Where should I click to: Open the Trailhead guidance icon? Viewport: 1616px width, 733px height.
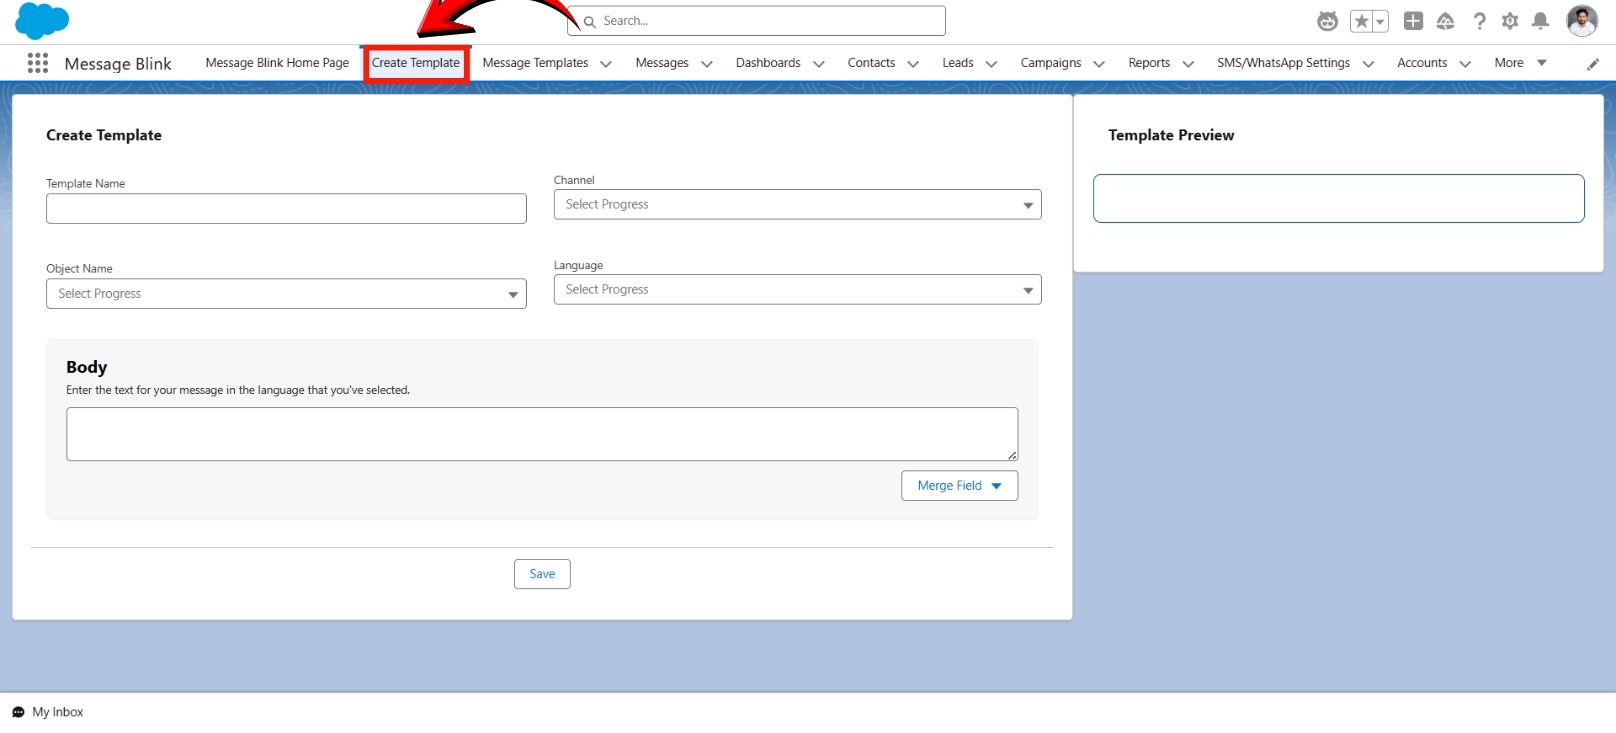(1327, 21)
